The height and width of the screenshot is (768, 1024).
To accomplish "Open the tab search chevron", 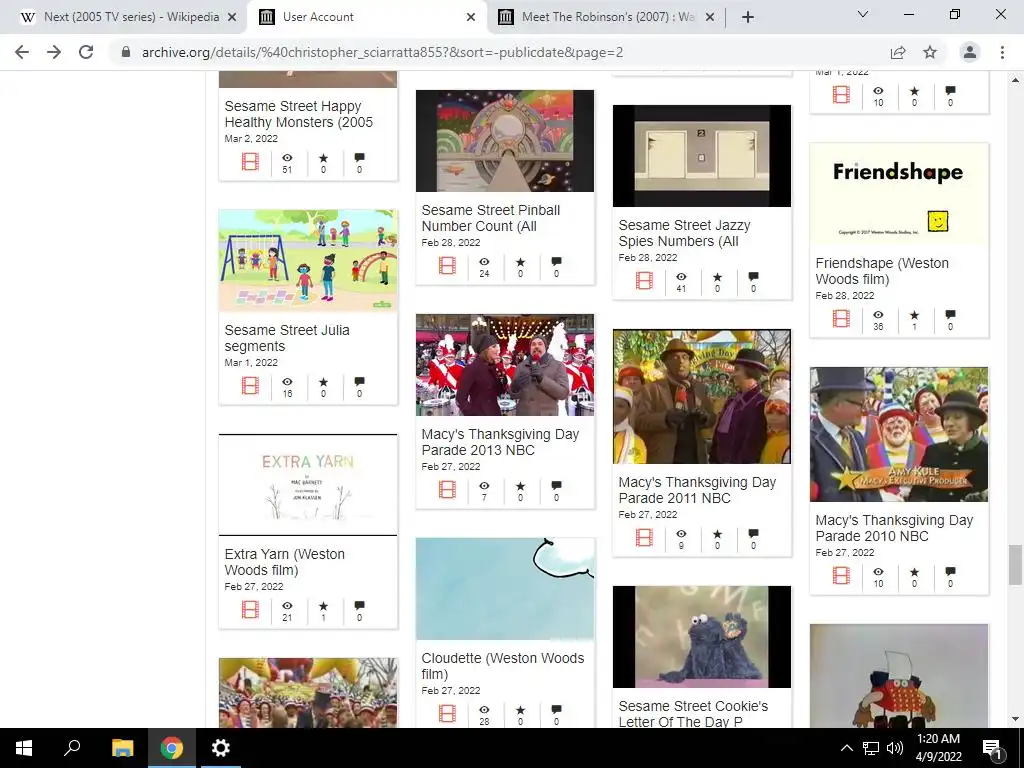I will 863,14.
